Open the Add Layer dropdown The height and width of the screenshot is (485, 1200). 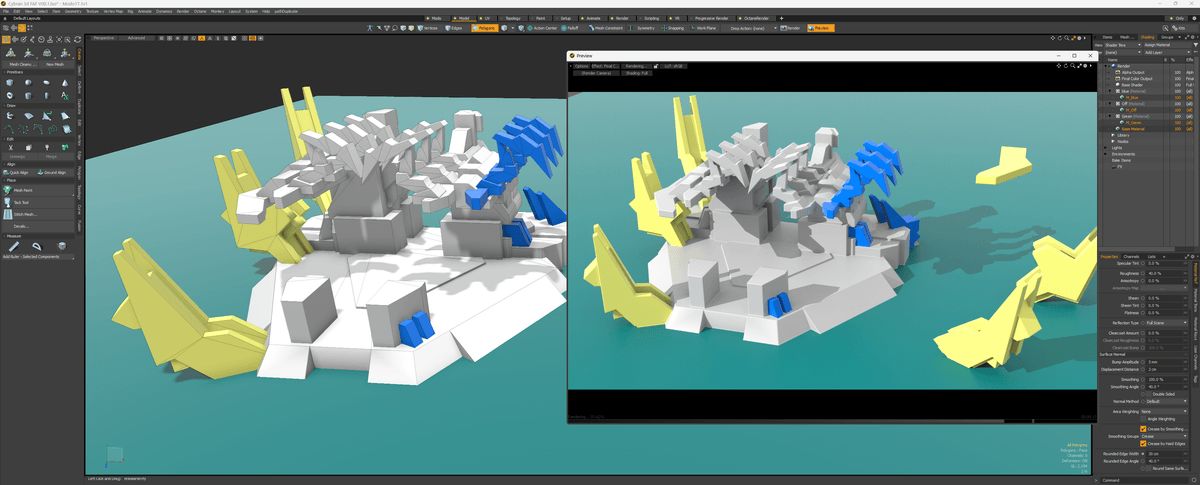click(1166, 52)
